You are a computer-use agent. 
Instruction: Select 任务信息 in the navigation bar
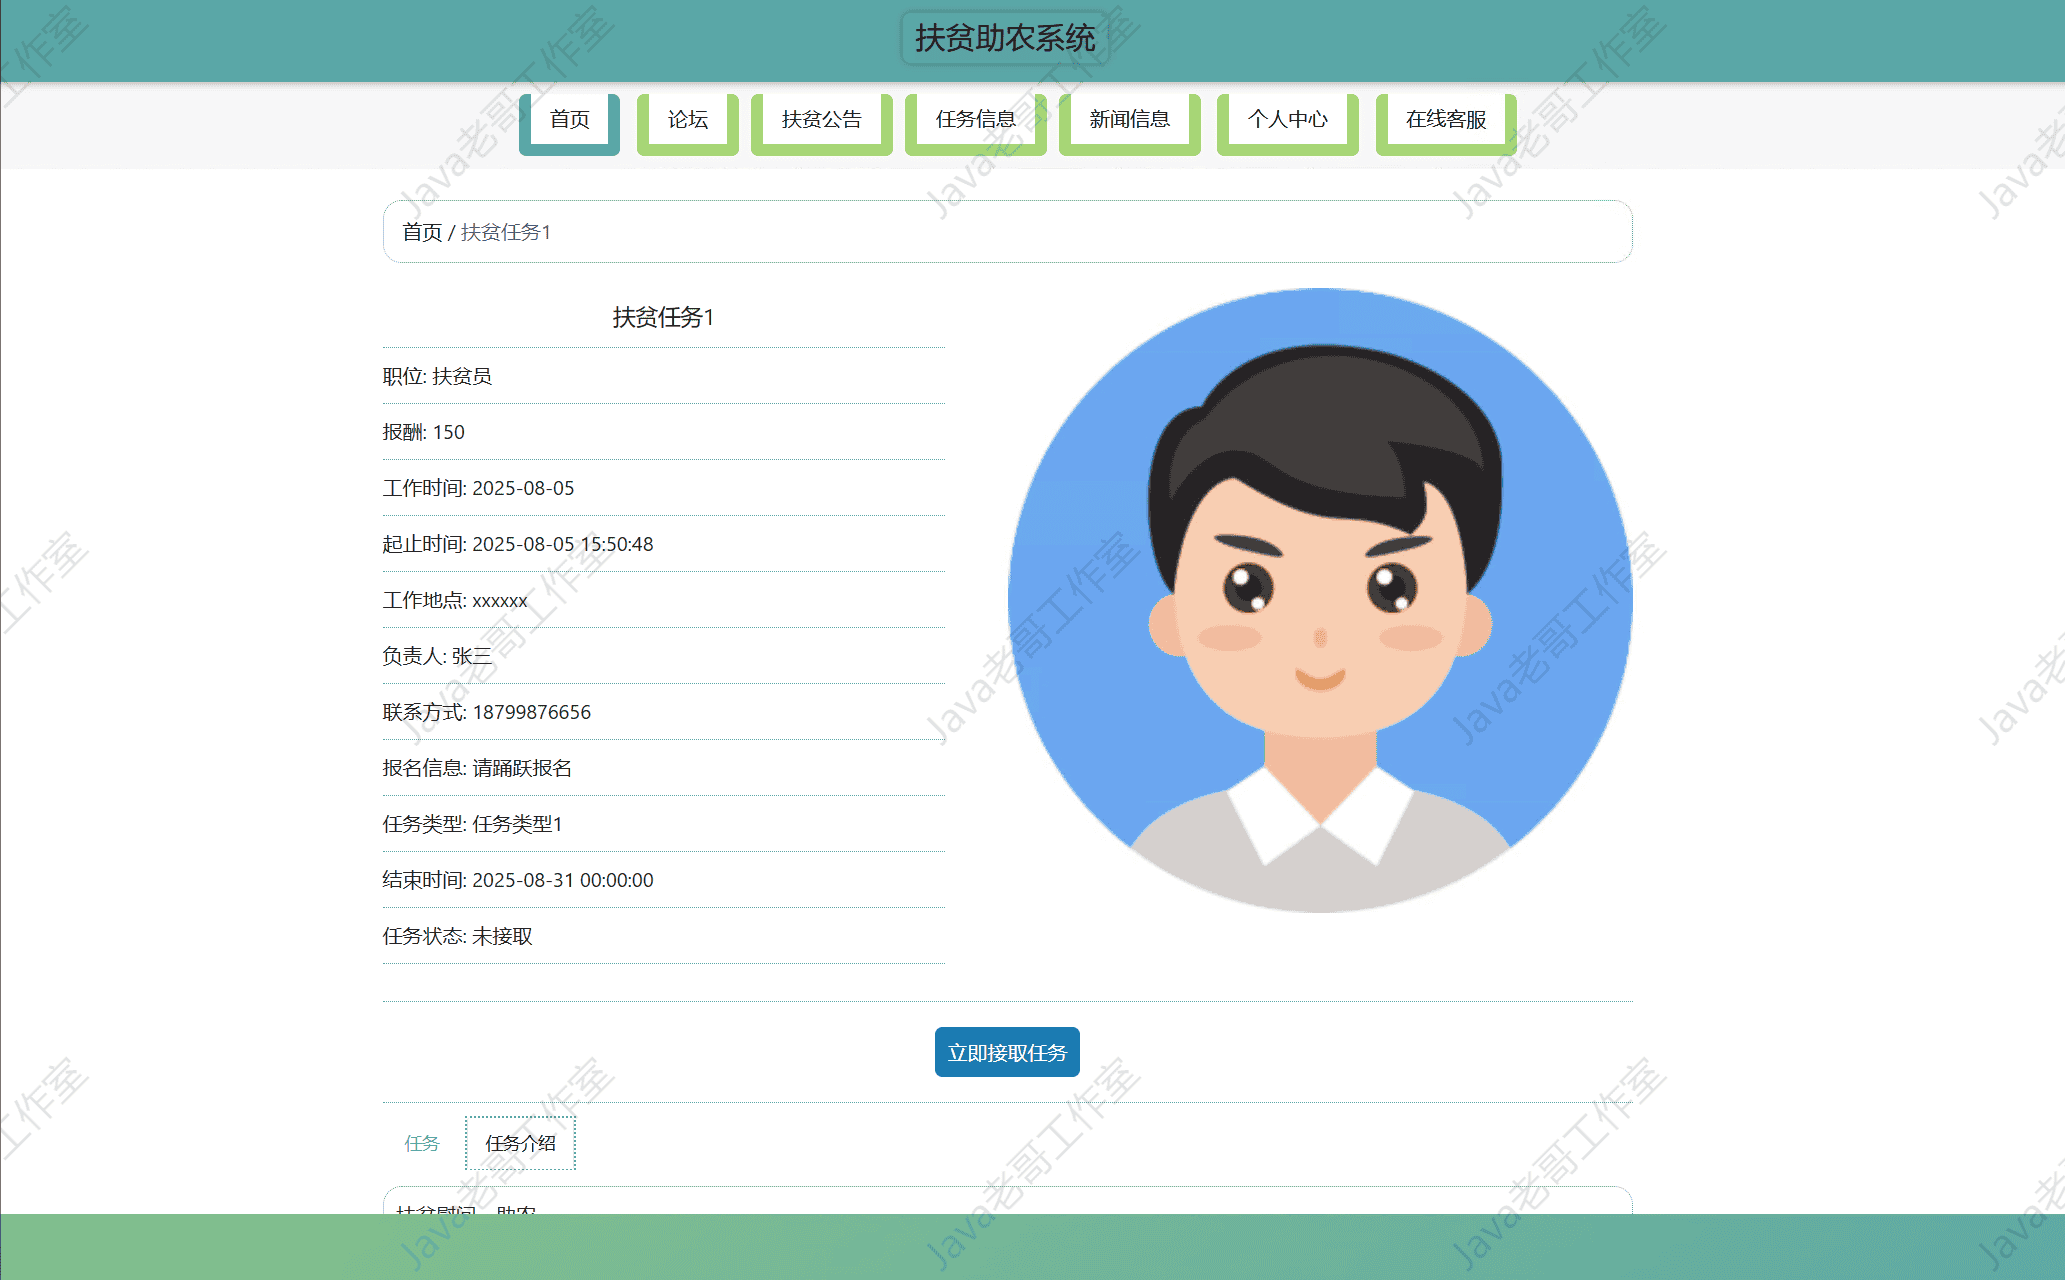[975, 120]
